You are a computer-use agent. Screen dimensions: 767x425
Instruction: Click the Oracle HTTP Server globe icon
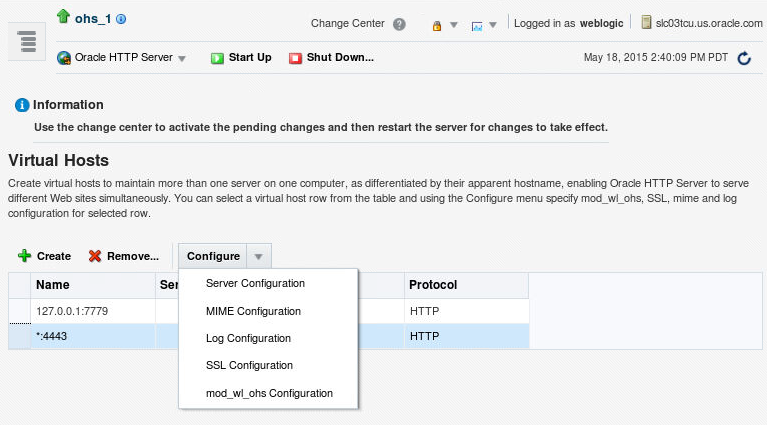coord(64,58)
